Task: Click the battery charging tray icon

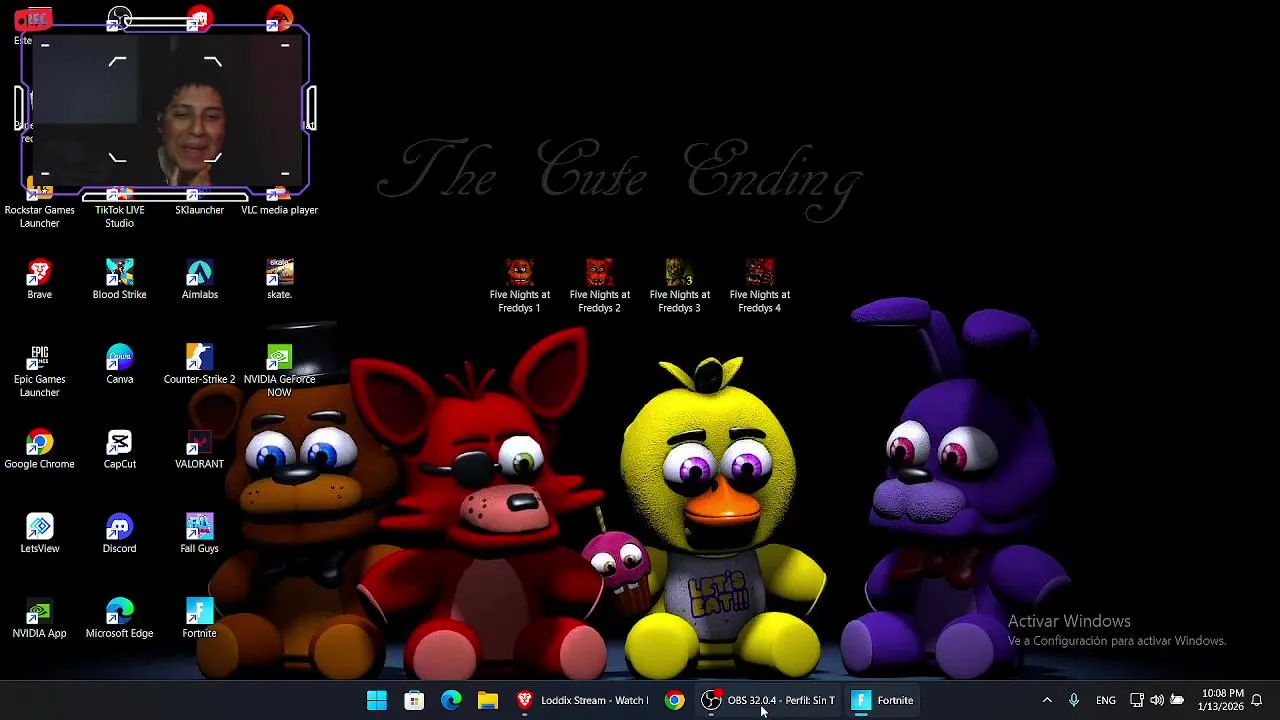Action: (x=1177, y=700)
